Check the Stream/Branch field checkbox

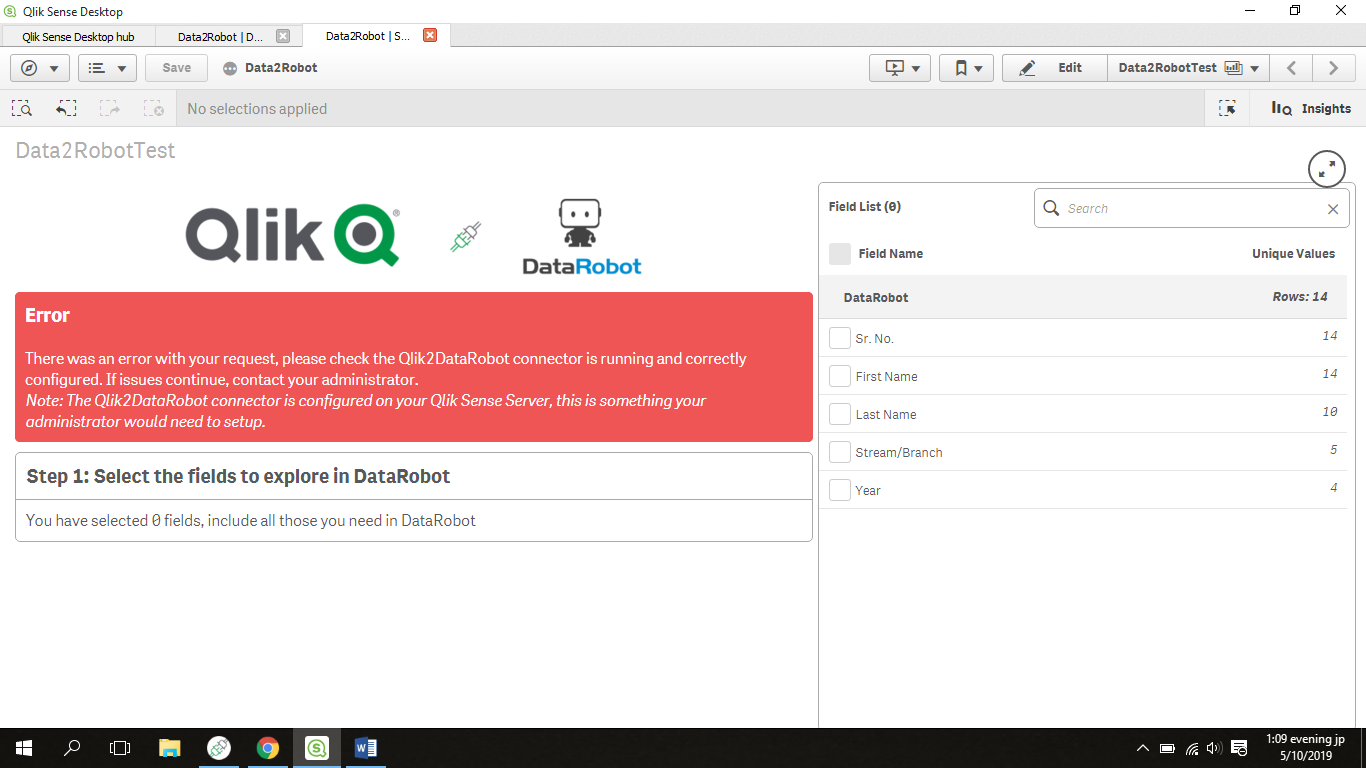pyautogui.click(x=840, y=453)
